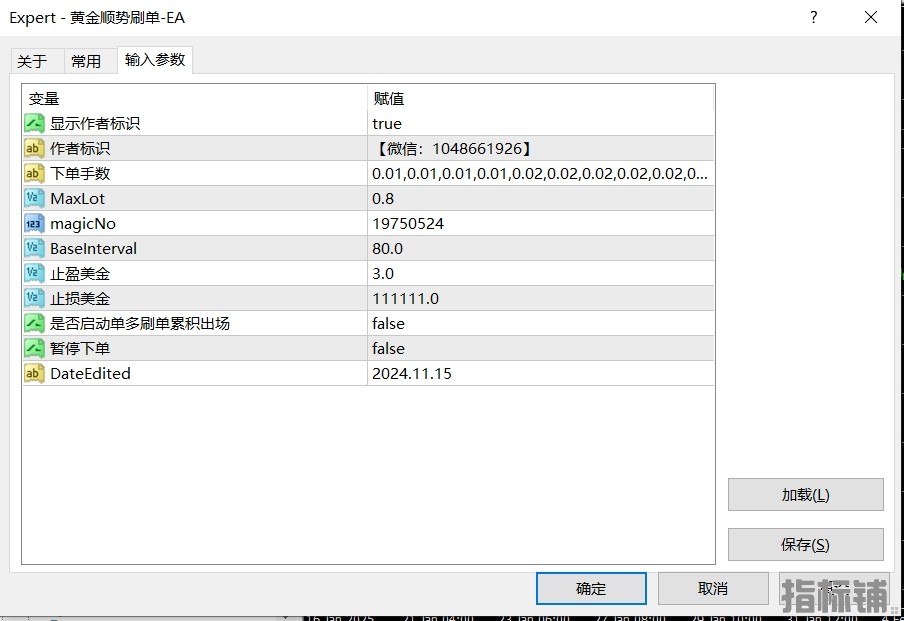This screenshot has height=621, width=904.
Task: Open the help question mark button
Action: click(x=813, y=17)
